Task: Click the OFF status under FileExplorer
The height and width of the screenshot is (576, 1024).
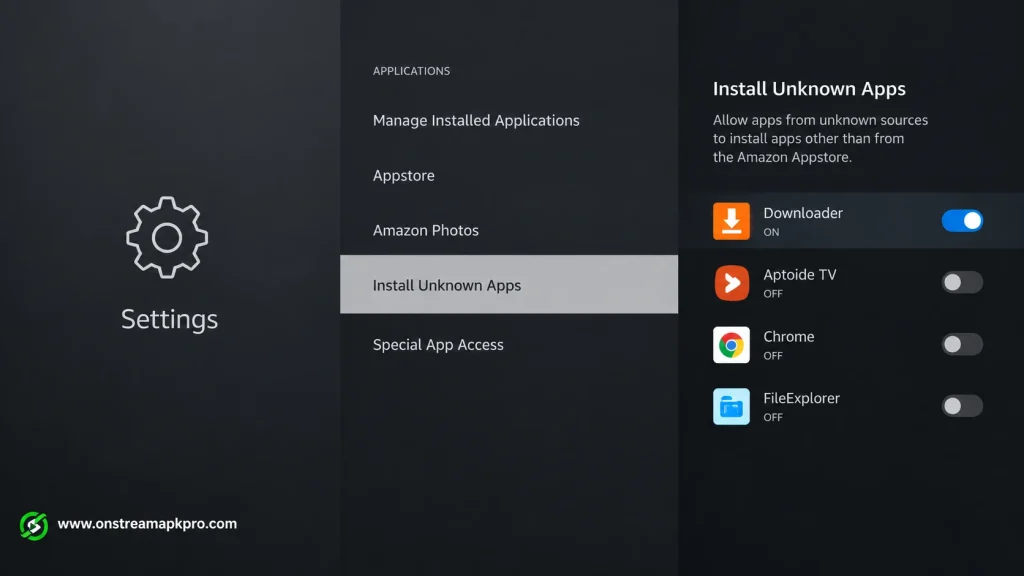Action: [x=773, y=417]
